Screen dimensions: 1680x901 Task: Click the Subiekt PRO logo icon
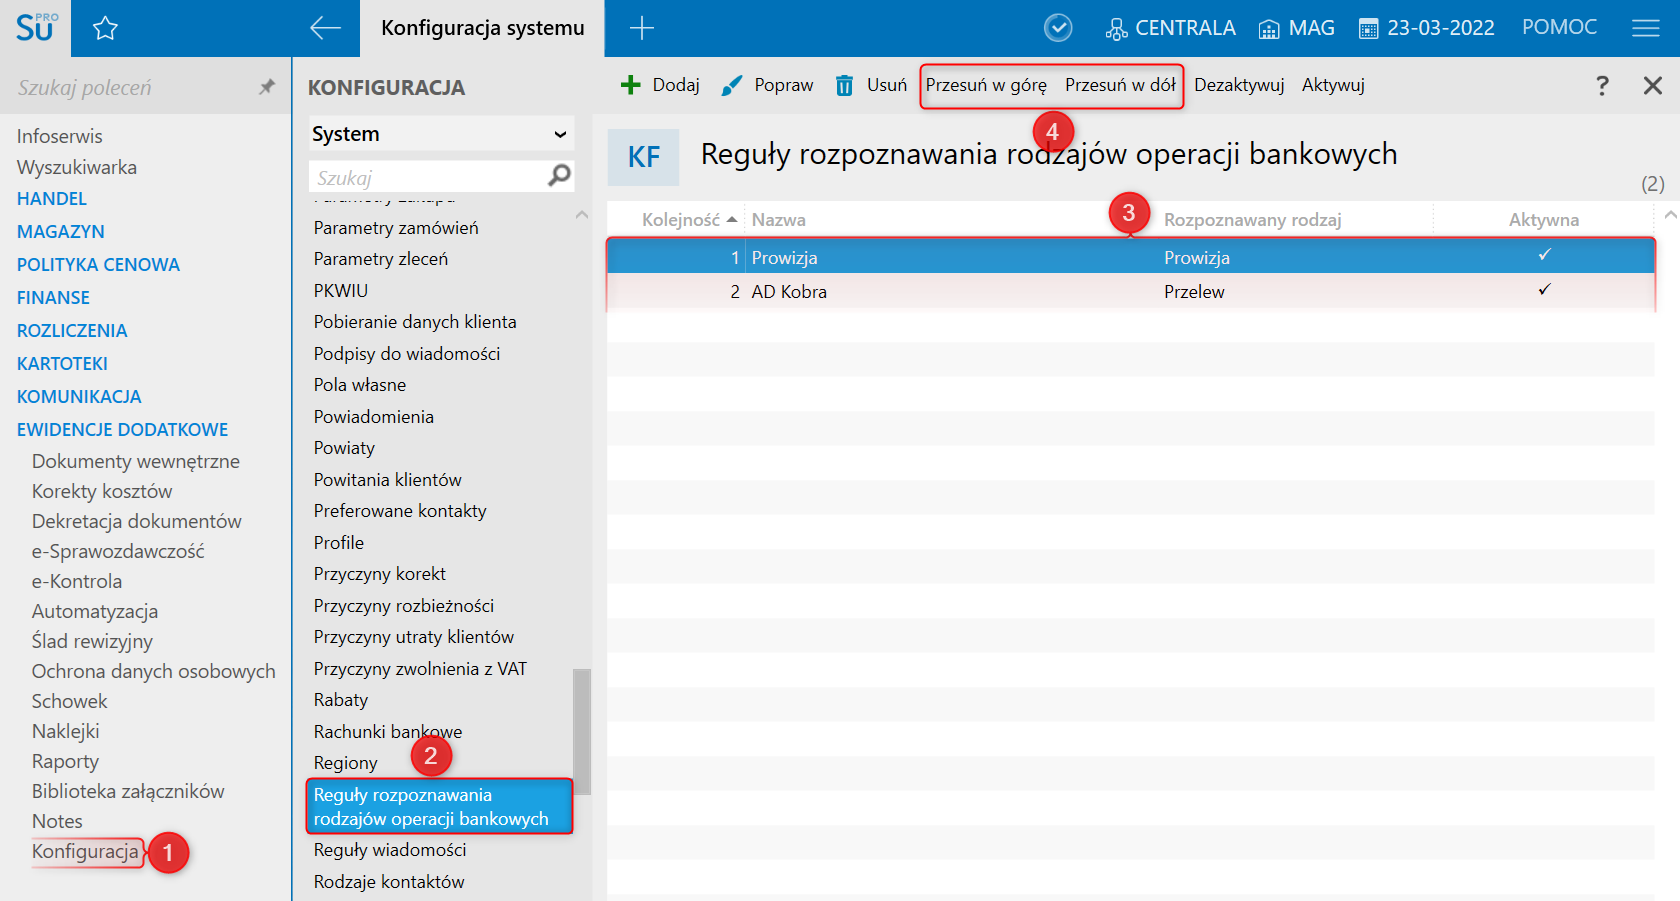point(36,27)
